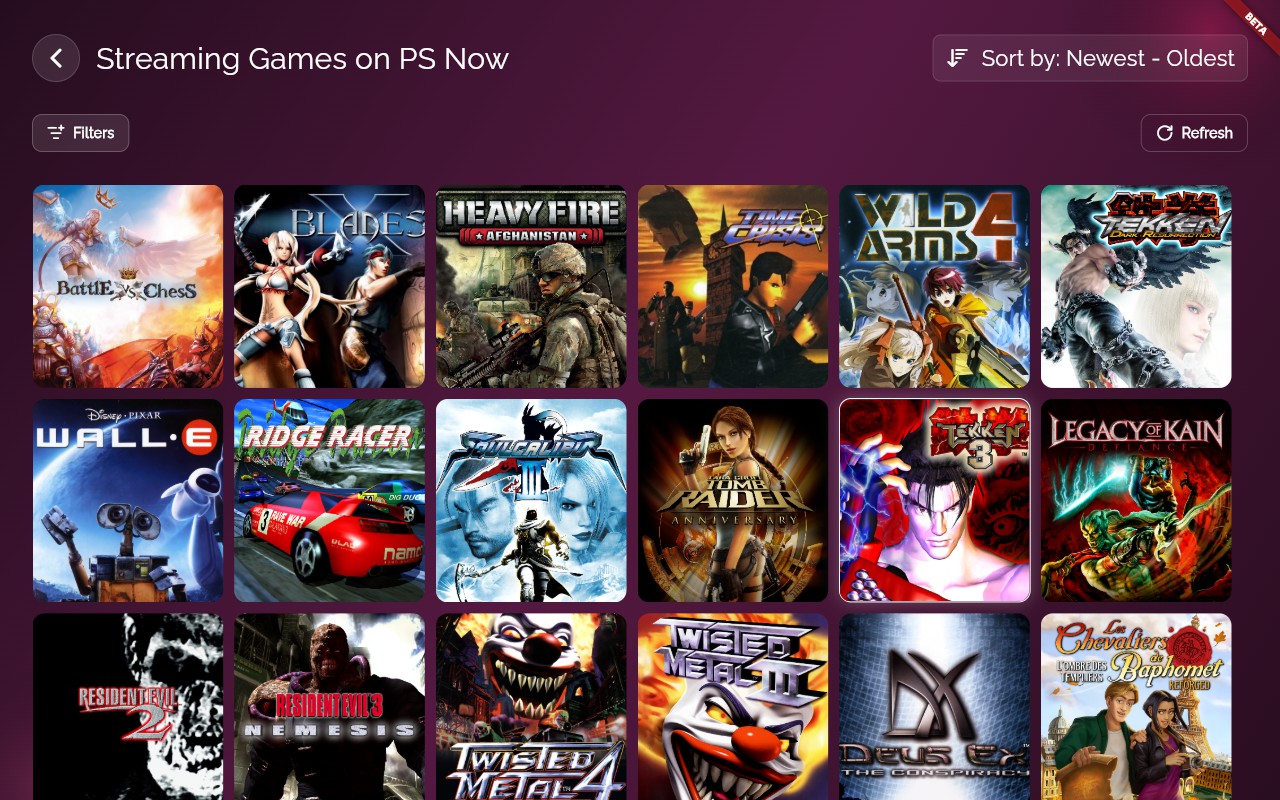Choose the Time Crisis game
1280x800 pixels.
tap(733, 286)
